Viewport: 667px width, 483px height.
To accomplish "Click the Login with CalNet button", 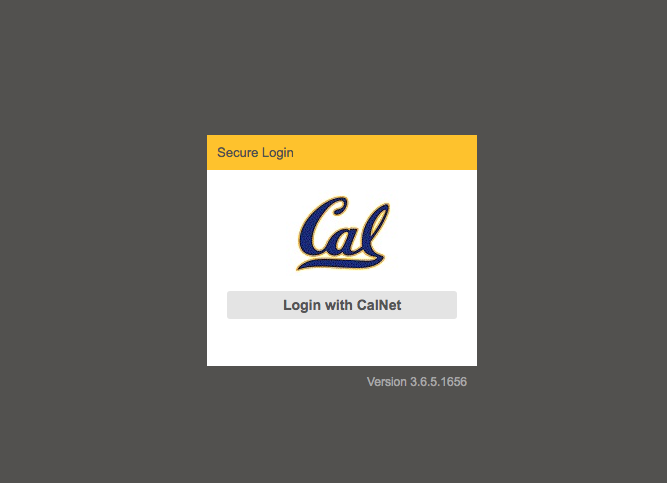I will (x=342, y=305).
